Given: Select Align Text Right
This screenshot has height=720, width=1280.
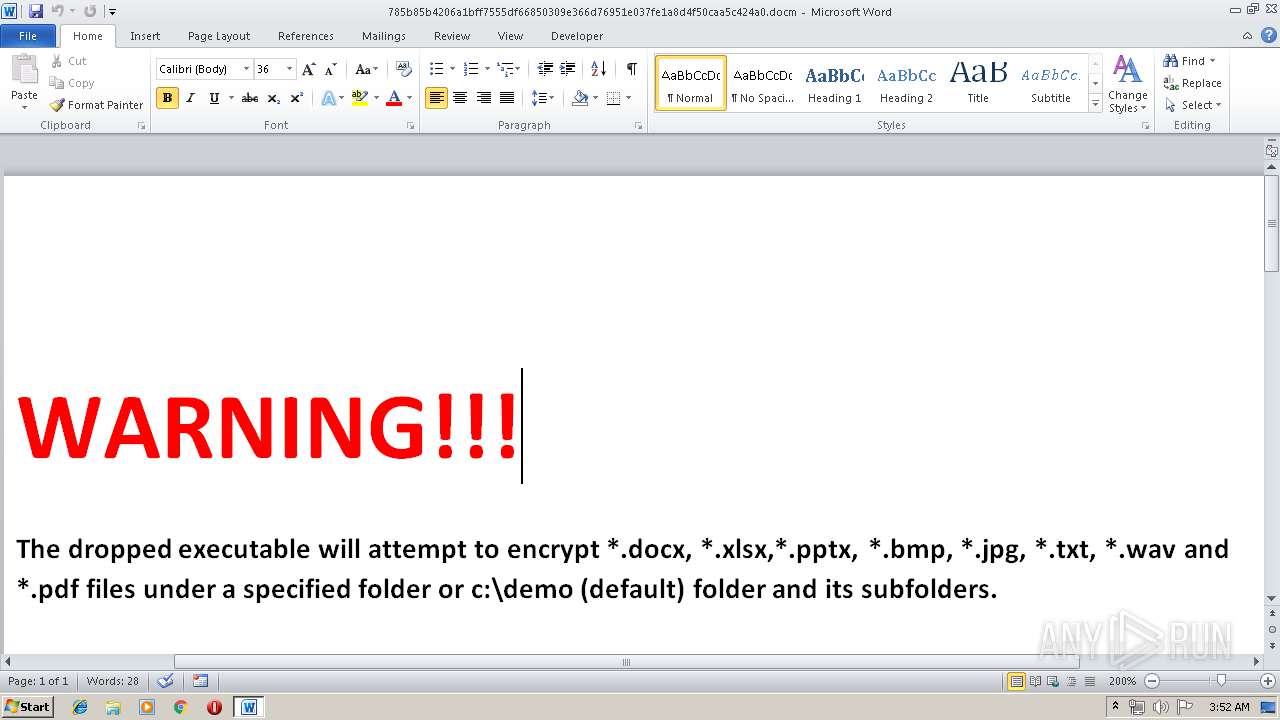Looking at the screenshot, I should click(483, 98).
